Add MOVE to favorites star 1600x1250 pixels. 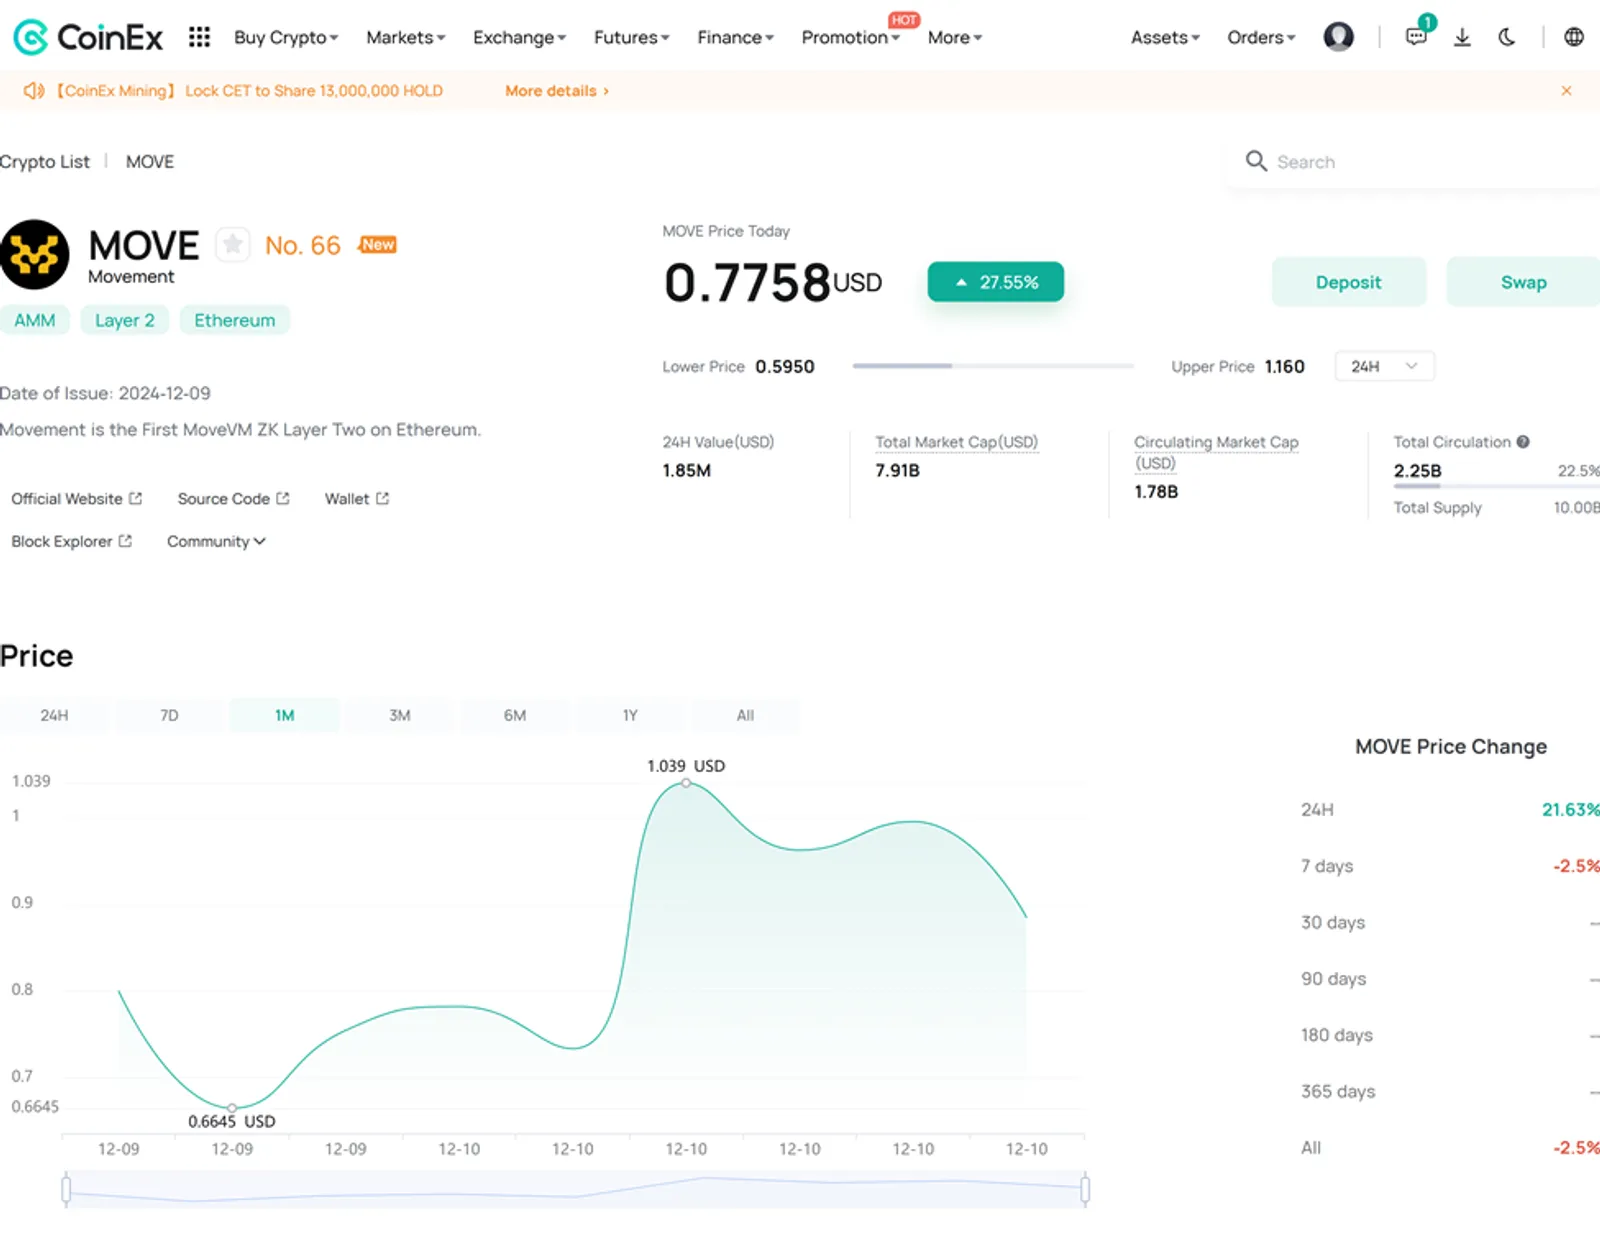click(232, 244)
